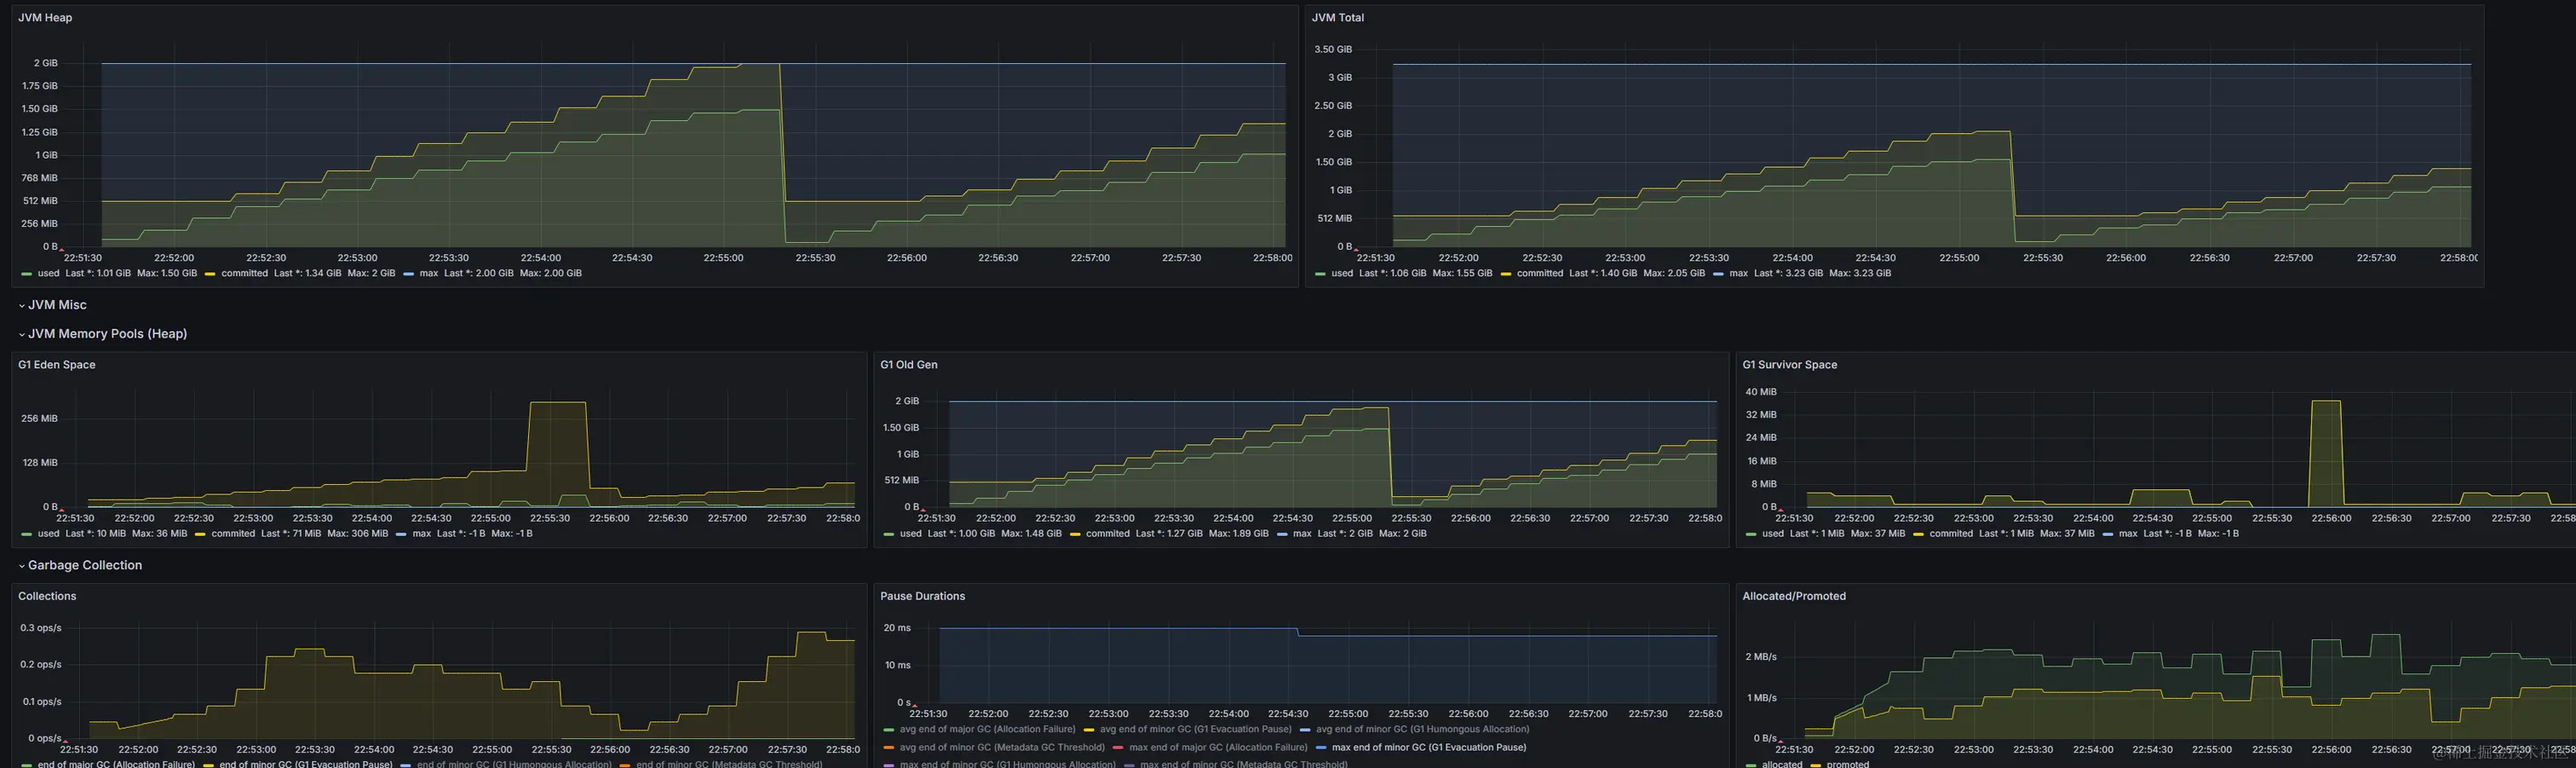Image resolution: width=2576 pixels, height=768 pixels.
Task: Toggle the max series in G1 Eden Space legend
Action: point(422,534)
